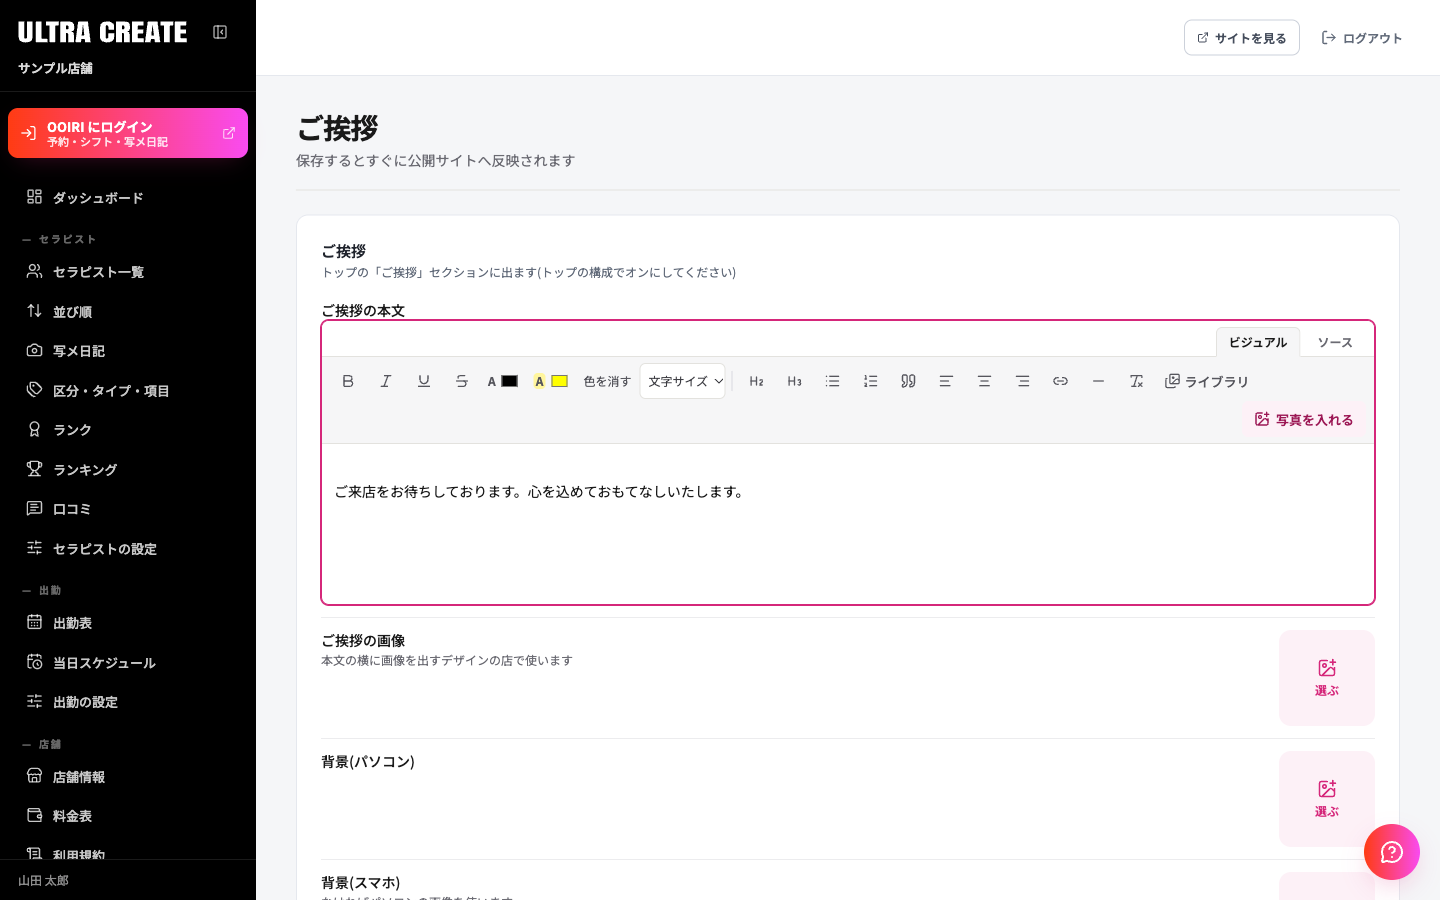Switch to the ソース tab
The height and width of the screenshot is (900, 1440).
click(x=1335, y=342)
